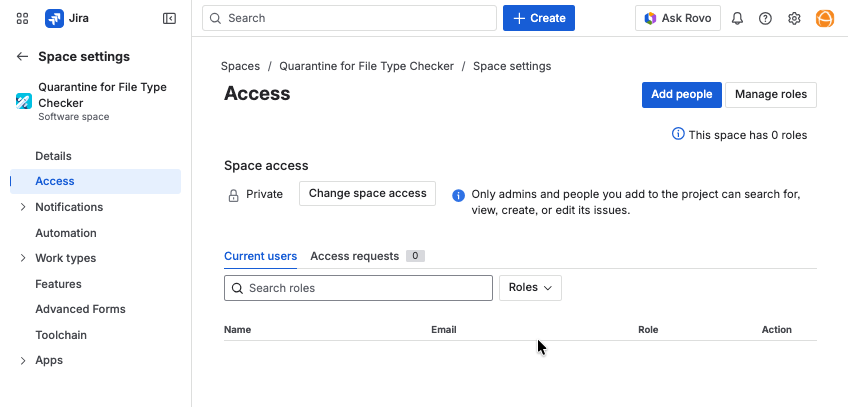
Task: Click the info icon next to space roles count
Action: tap(678, 134)
